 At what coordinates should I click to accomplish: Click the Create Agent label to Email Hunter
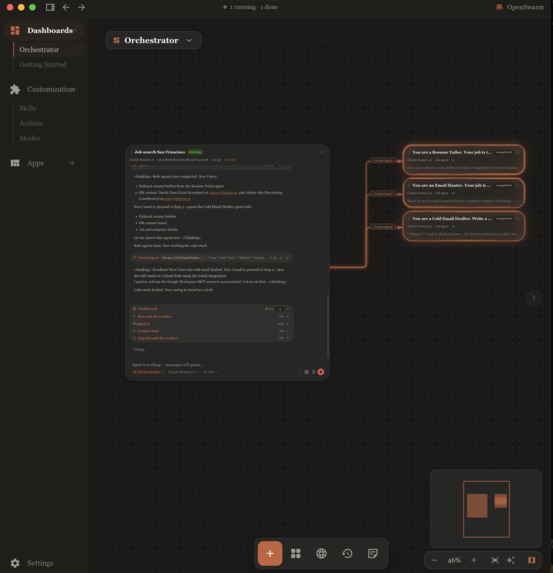383,194
